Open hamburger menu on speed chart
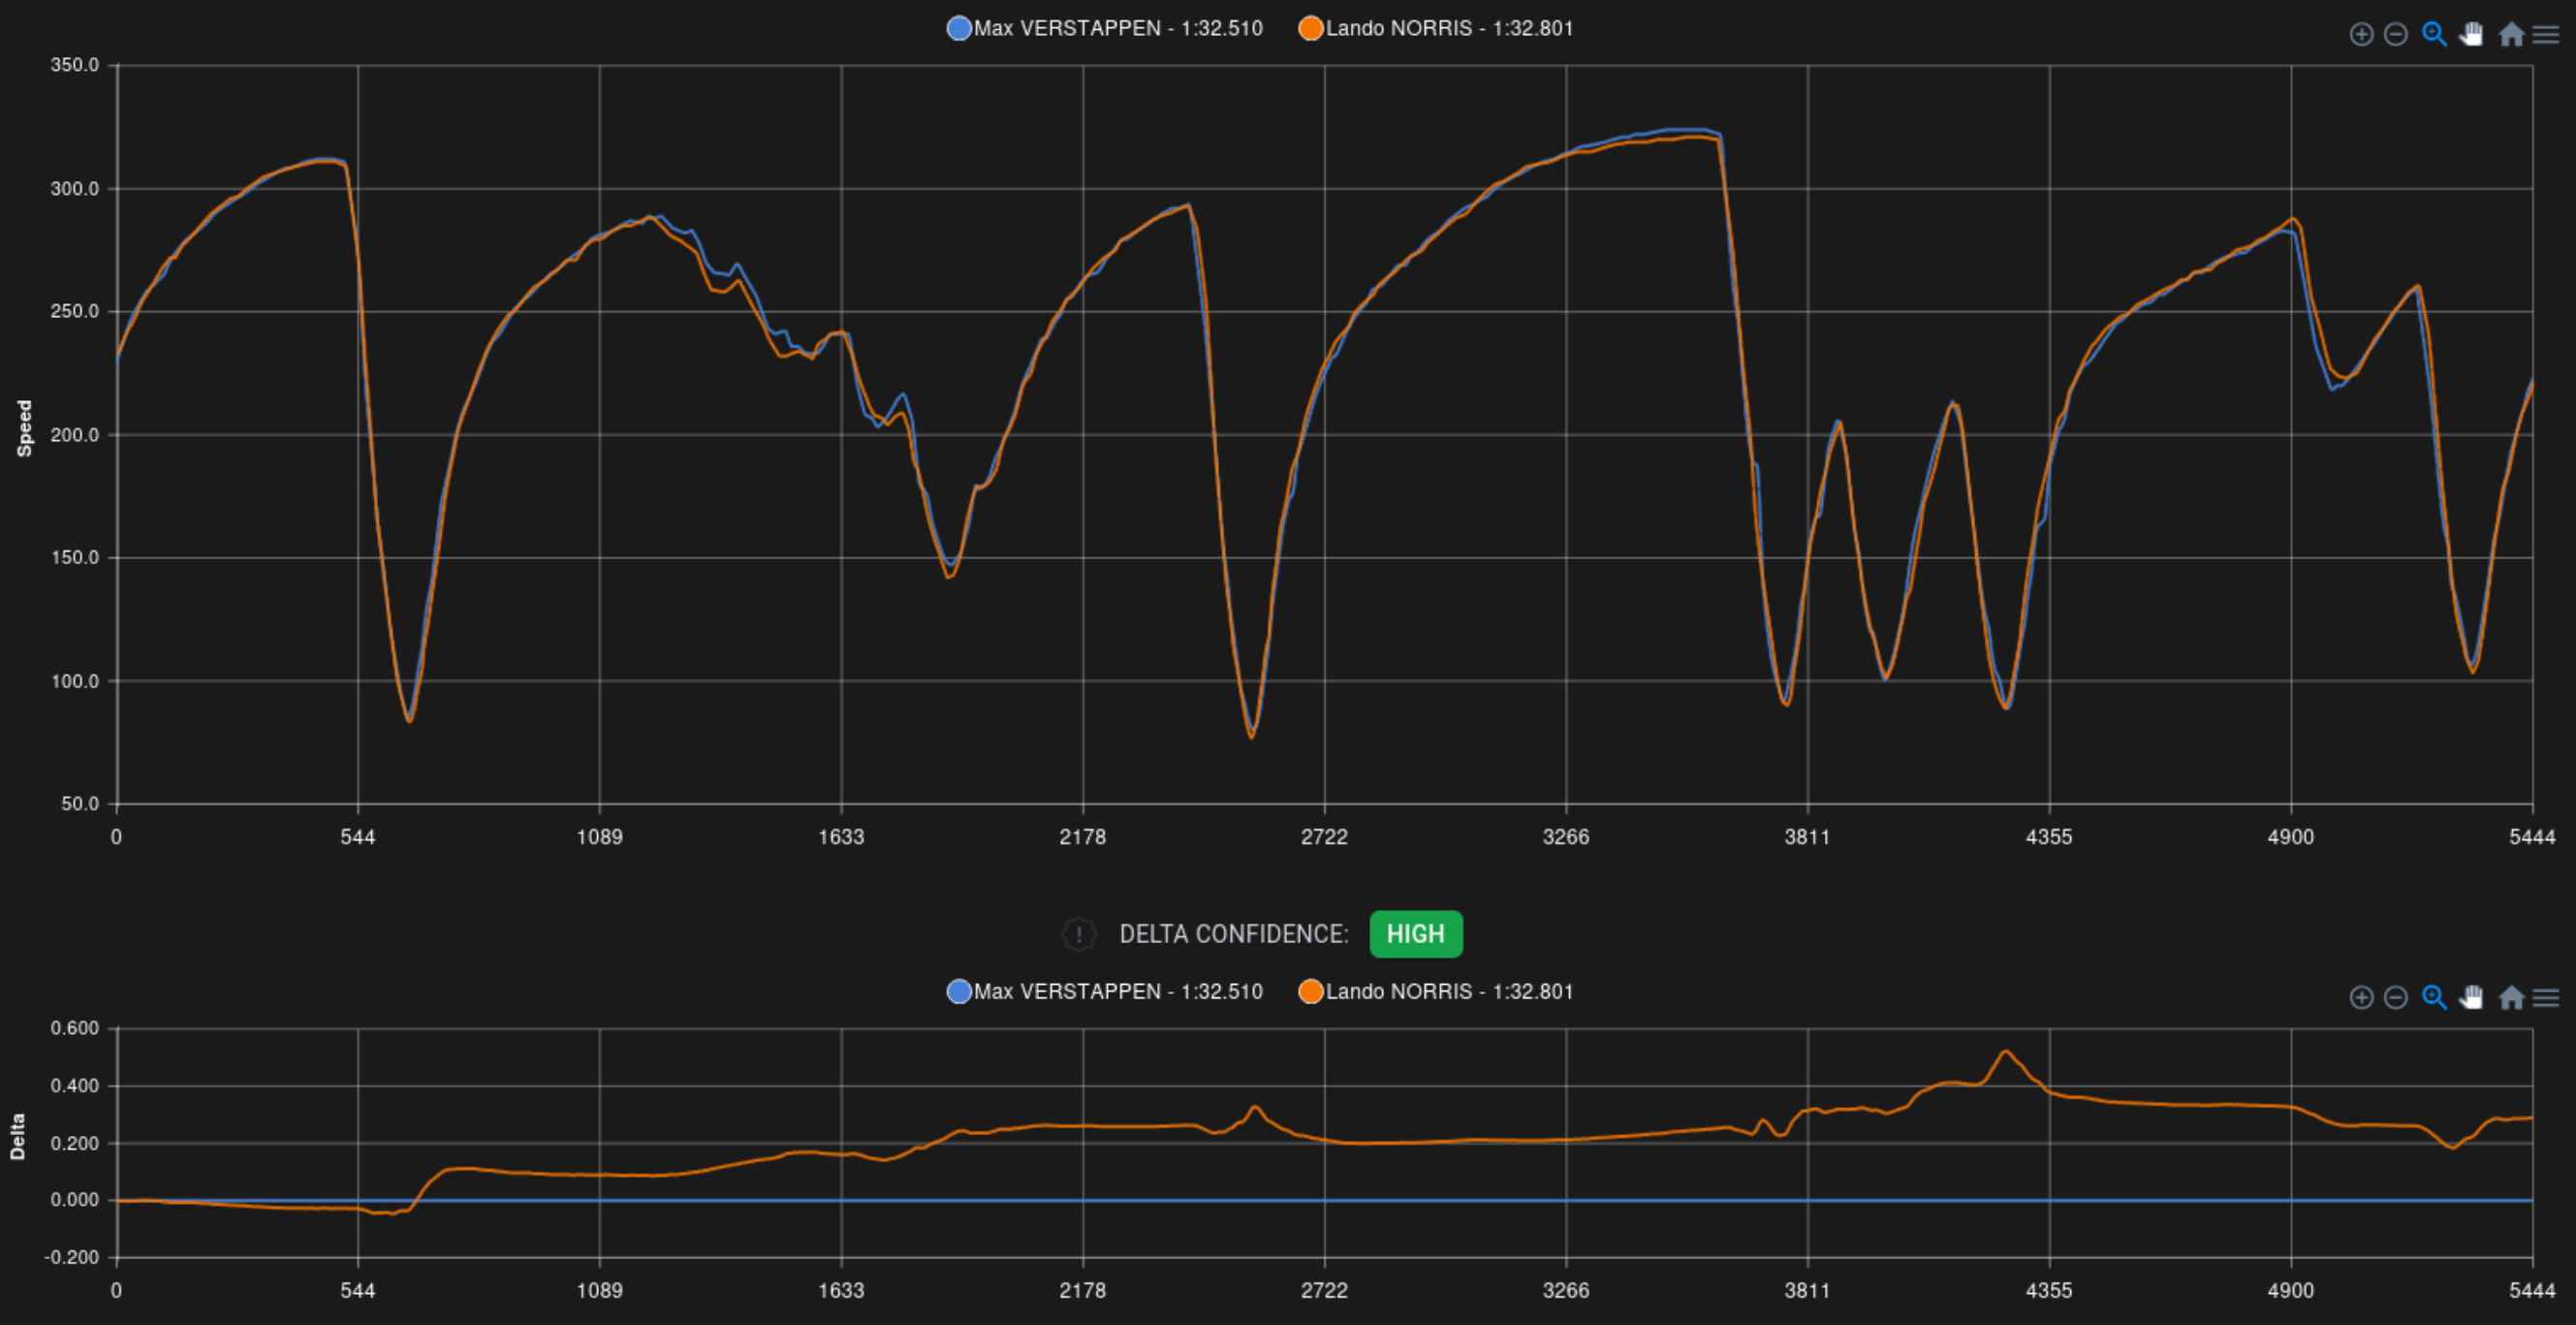The height and width of the screenshot is (1325, 2576). pyautogui.click(x=2546, y=35)
